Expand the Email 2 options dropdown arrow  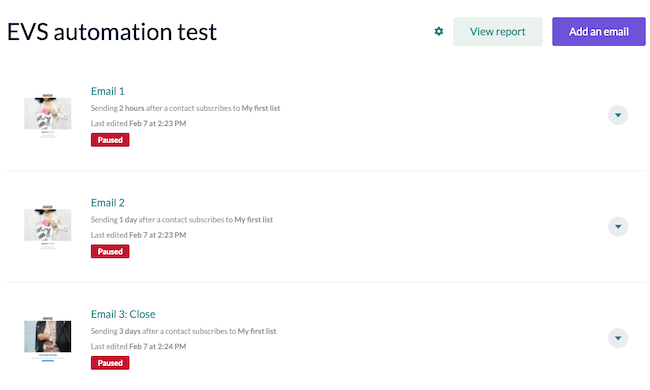click(x=618, y=227)
